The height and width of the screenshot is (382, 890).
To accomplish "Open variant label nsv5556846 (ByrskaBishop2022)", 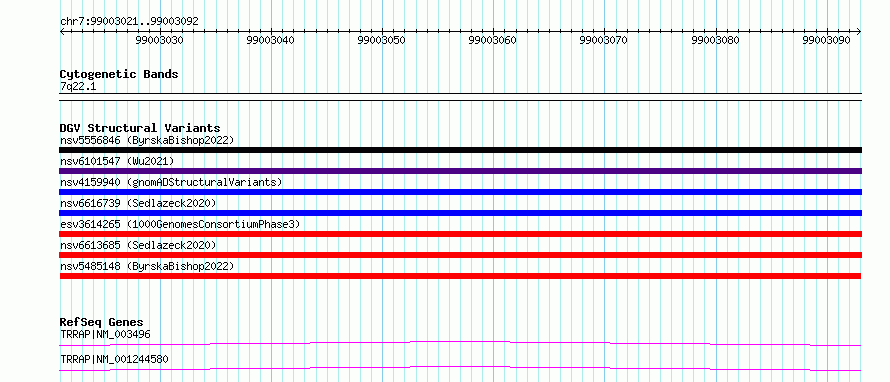I will click(x=146, y=140).
